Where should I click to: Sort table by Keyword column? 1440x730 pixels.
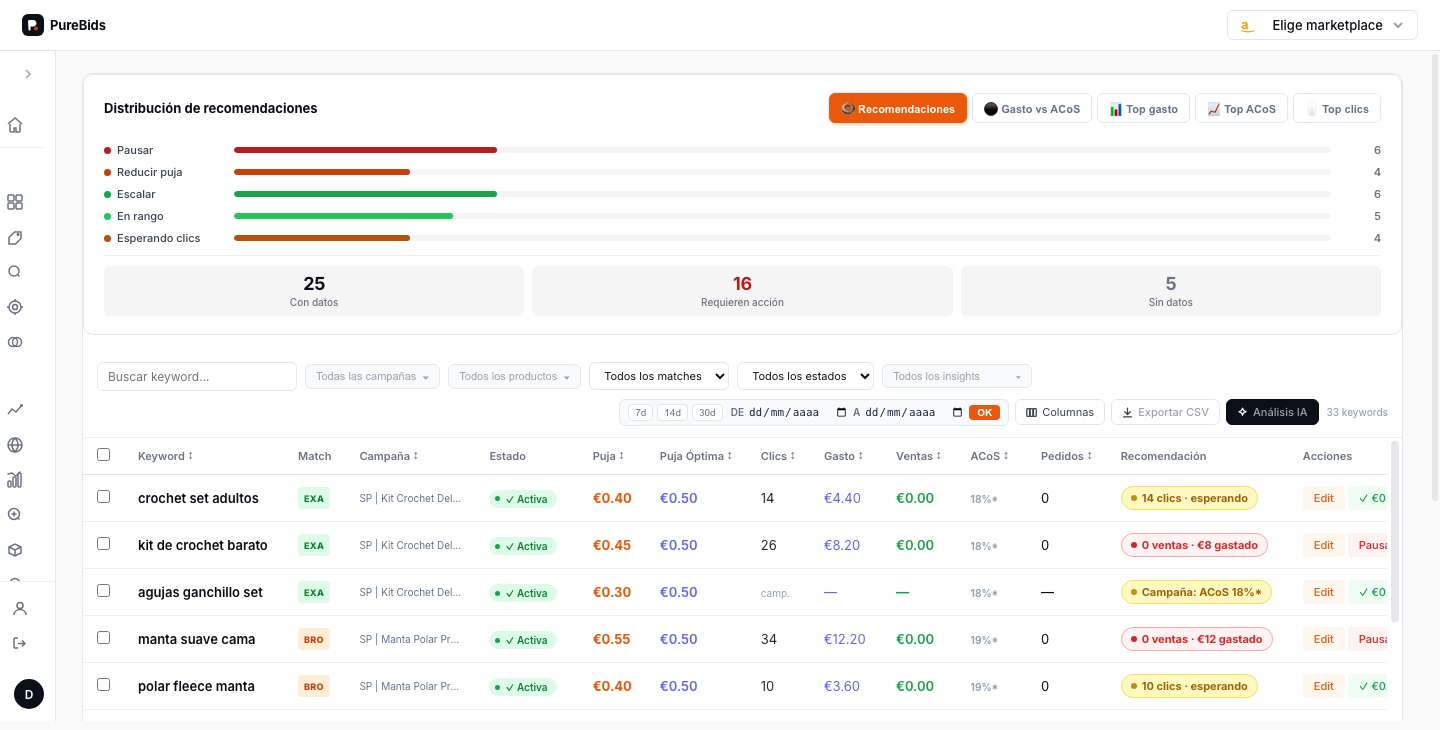click(165, 456)
